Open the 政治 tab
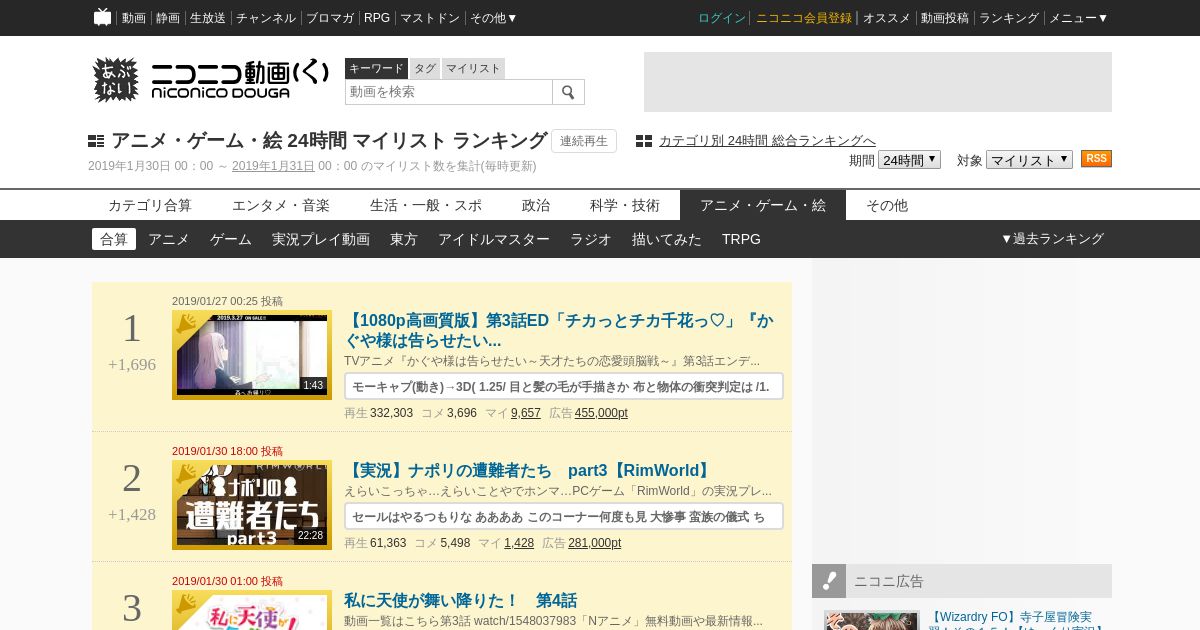This screenshot has width=1200, height=630. [x=536, y=205]
